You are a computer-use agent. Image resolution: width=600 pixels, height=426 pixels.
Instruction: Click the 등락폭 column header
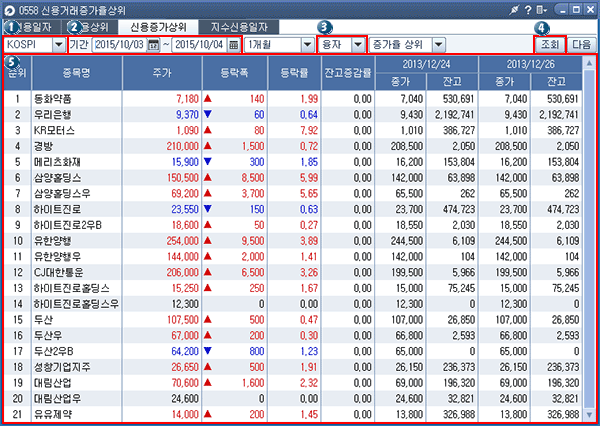pyautogui.click(x=235, y=73)
